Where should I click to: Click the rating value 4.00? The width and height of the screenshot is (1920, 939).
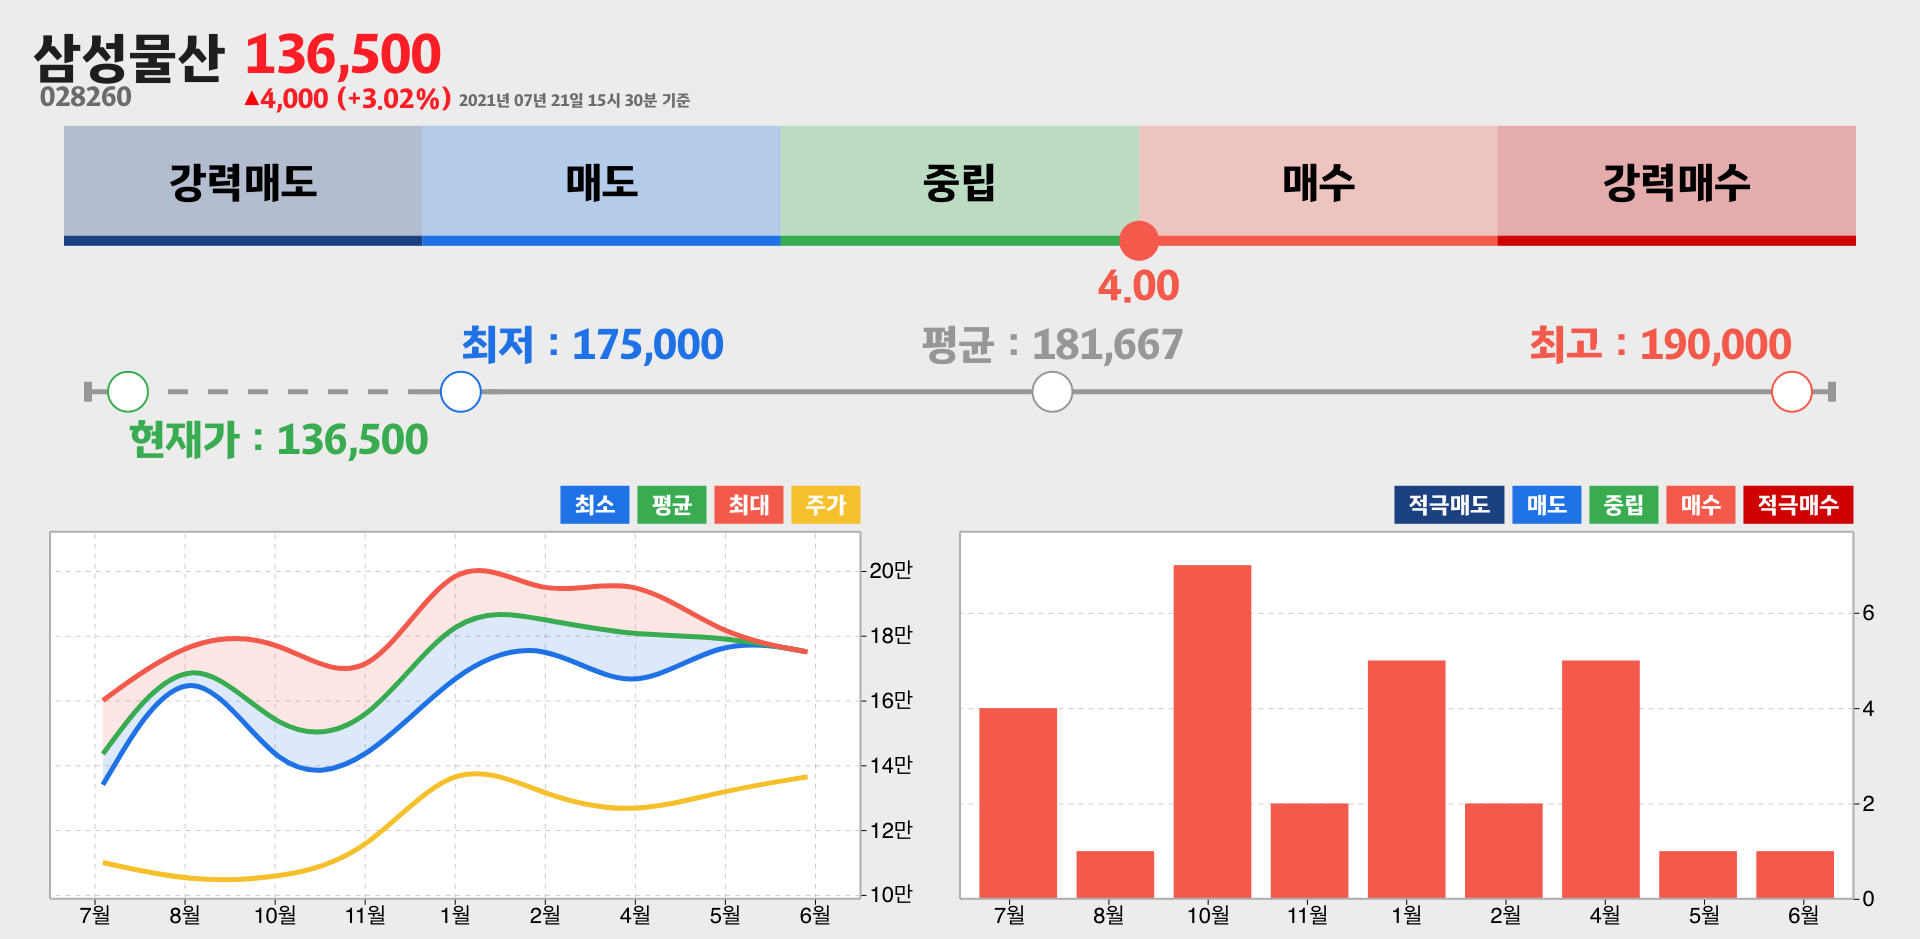tap(1139, 286)
